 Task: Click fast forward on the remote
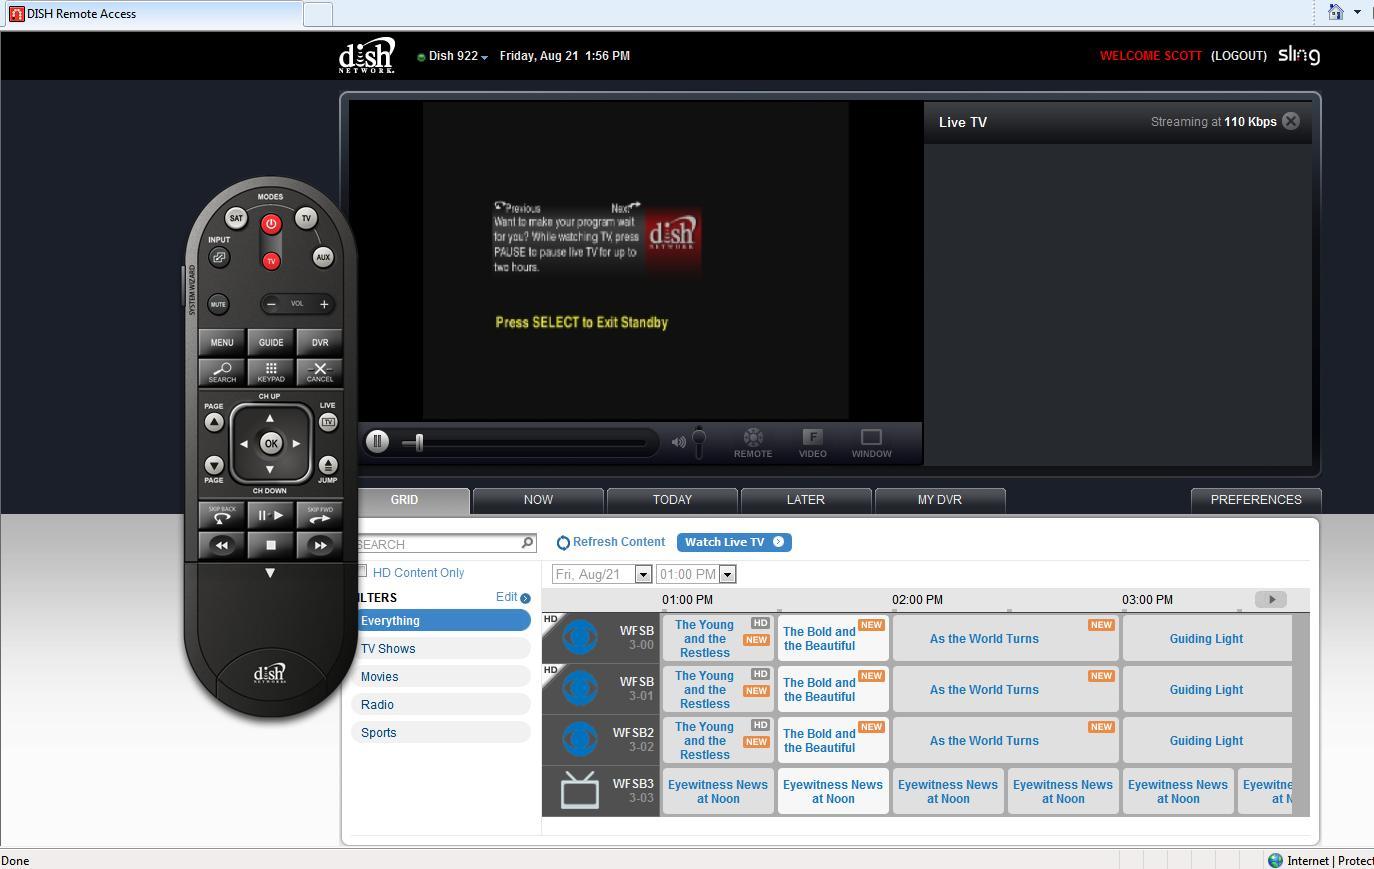320,545
